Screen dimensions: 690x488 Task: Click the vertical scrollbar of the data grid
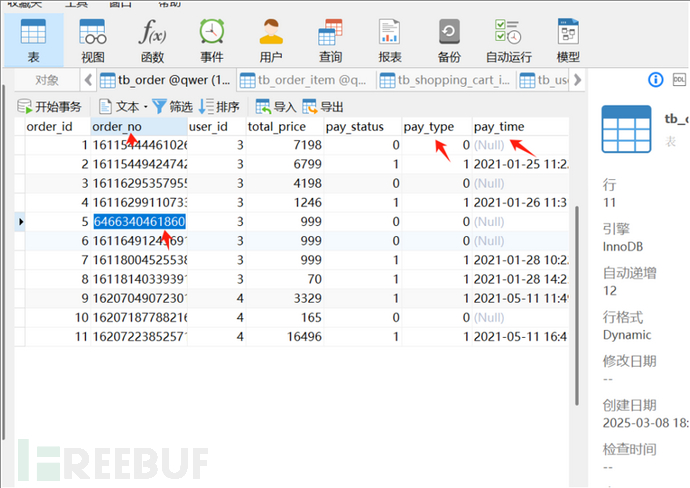point(576,305)
